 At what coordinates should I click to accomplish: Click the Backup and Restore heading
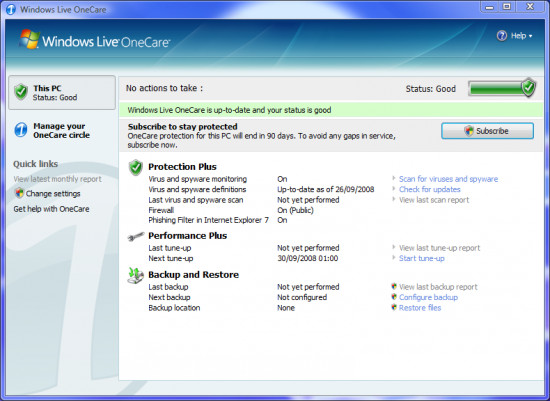(x=194, y=275)
